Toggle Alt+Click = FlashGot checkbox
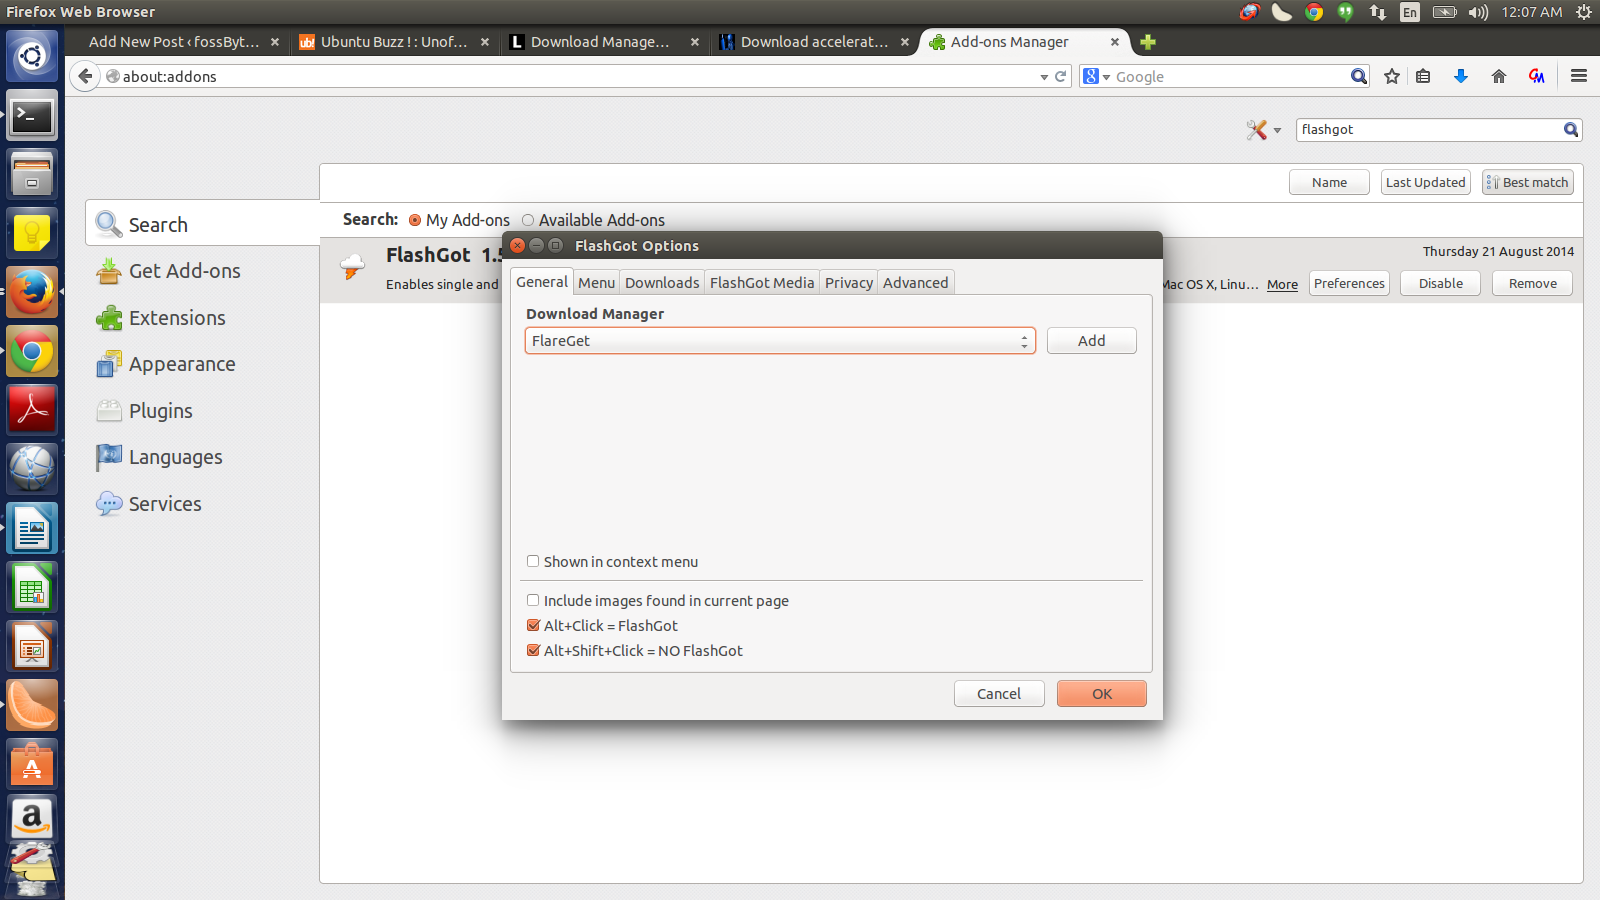The height and width of the screenshot is (900, 1600). click(x=533, y=625)
